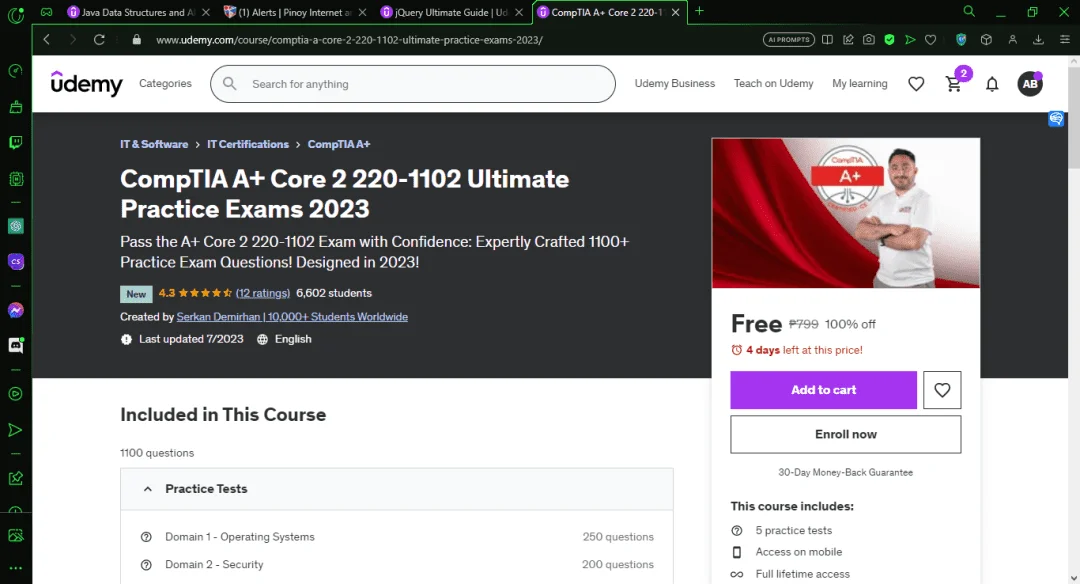The width and height of the screenshot is (1080, 584).
Task: Open the extensions cube icon
Action: point(986,40)
